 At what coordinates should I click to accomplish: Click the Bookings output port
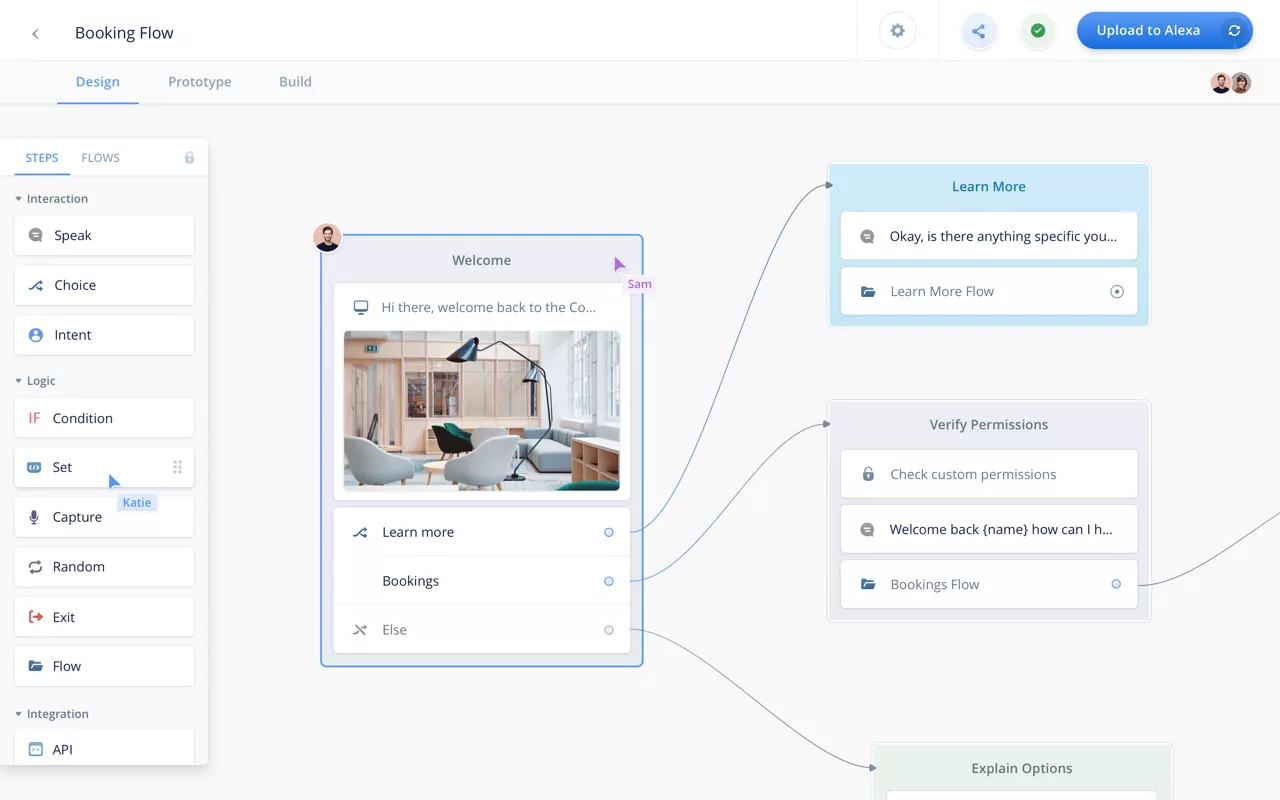click(x=608, y=581)
